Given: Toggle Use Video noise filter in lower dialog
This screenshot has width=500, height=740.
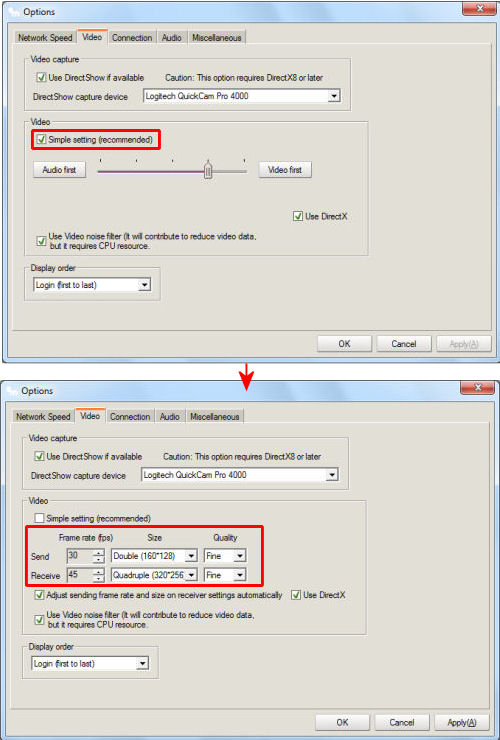Looking at the screenshot, I should pos(40,619).
